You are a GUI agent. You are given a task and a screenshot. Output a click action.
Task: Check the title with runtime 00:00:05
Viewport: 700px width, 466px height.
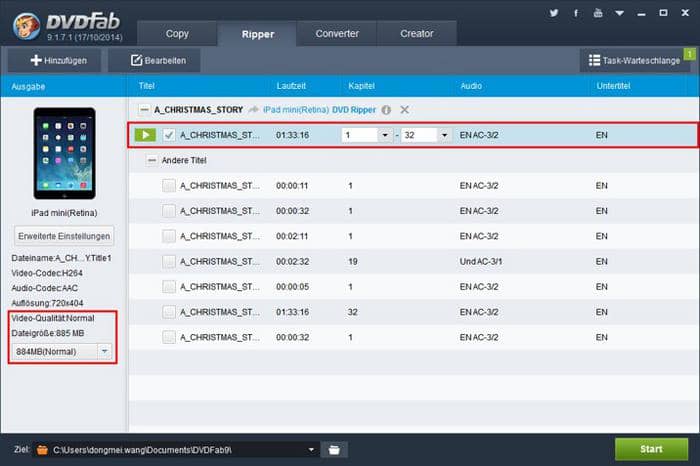pos(169,287)
